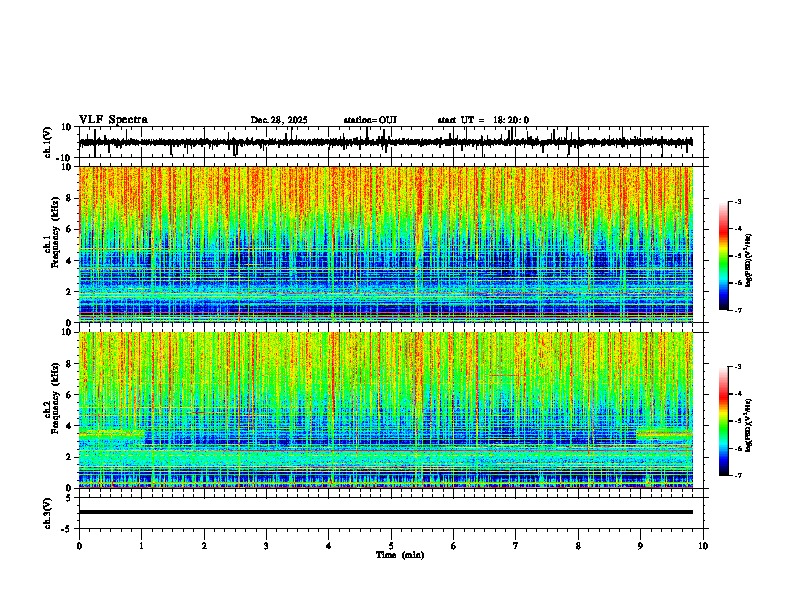The image size is (792, 612).
Task: Click the "4" tick on the time axis
Action: pos(329,546)
